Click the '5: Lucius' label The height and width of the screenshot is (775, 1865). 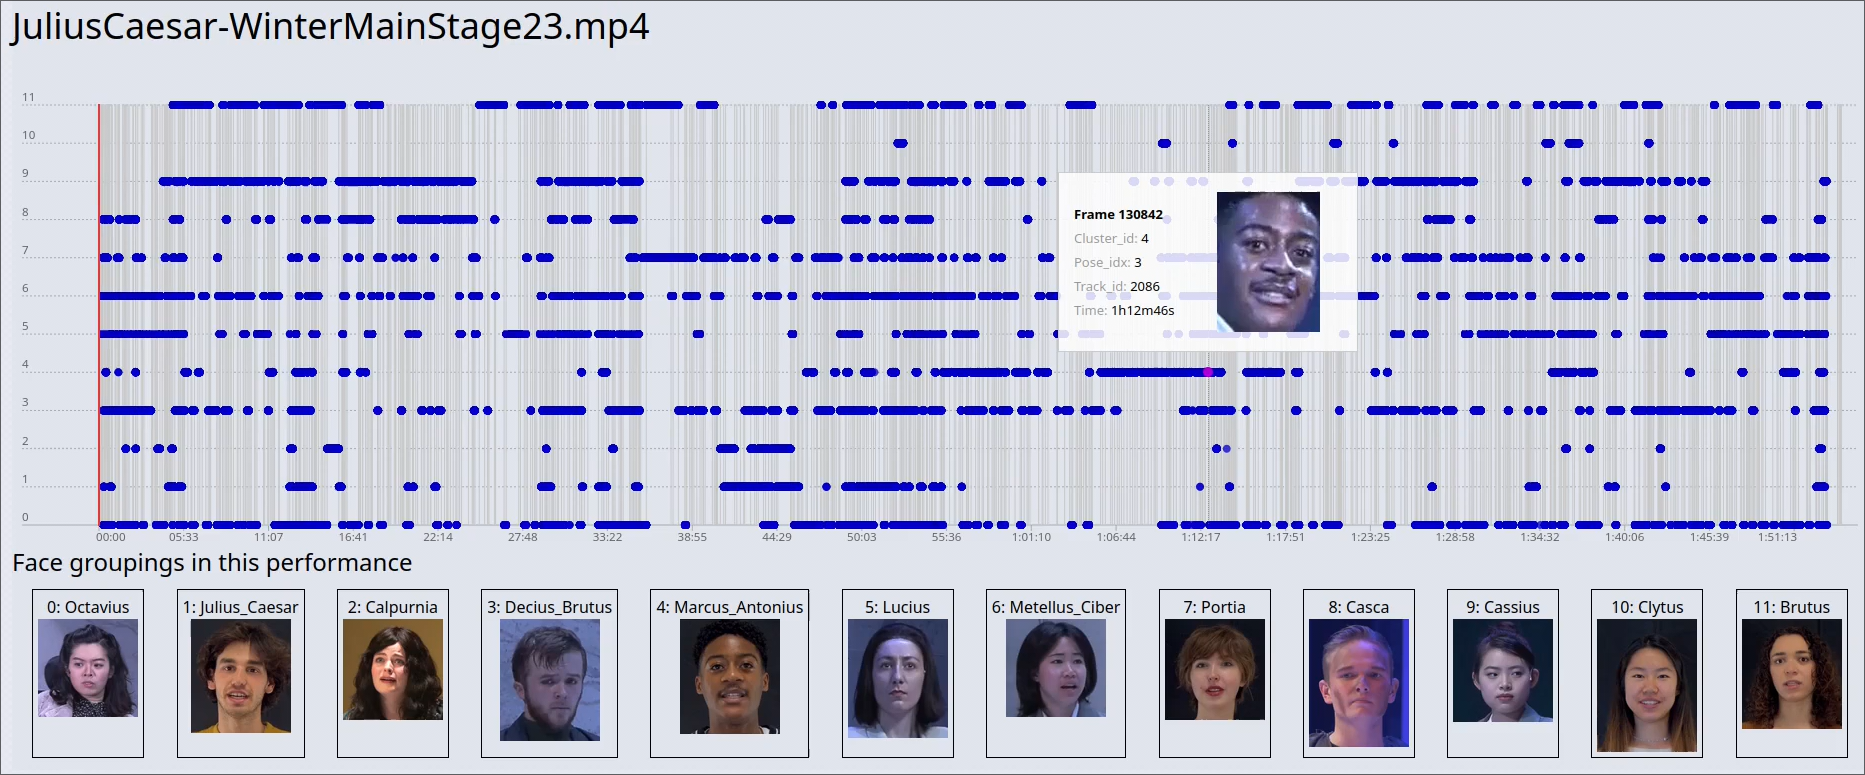(x=898, y=607)
